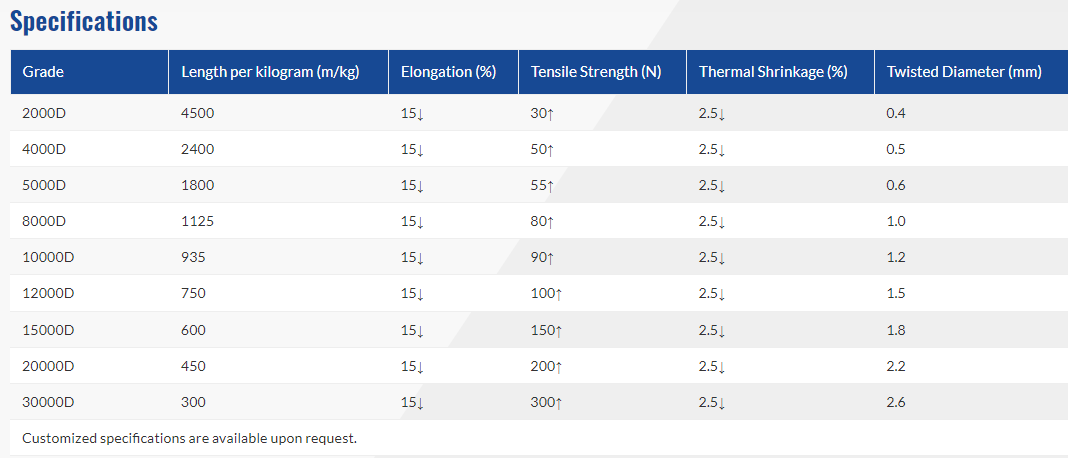This screenshot has width=1068, height=458.
Task: Select the Twisted Diameter (mm) header
Action: click(x=964, y=72)
